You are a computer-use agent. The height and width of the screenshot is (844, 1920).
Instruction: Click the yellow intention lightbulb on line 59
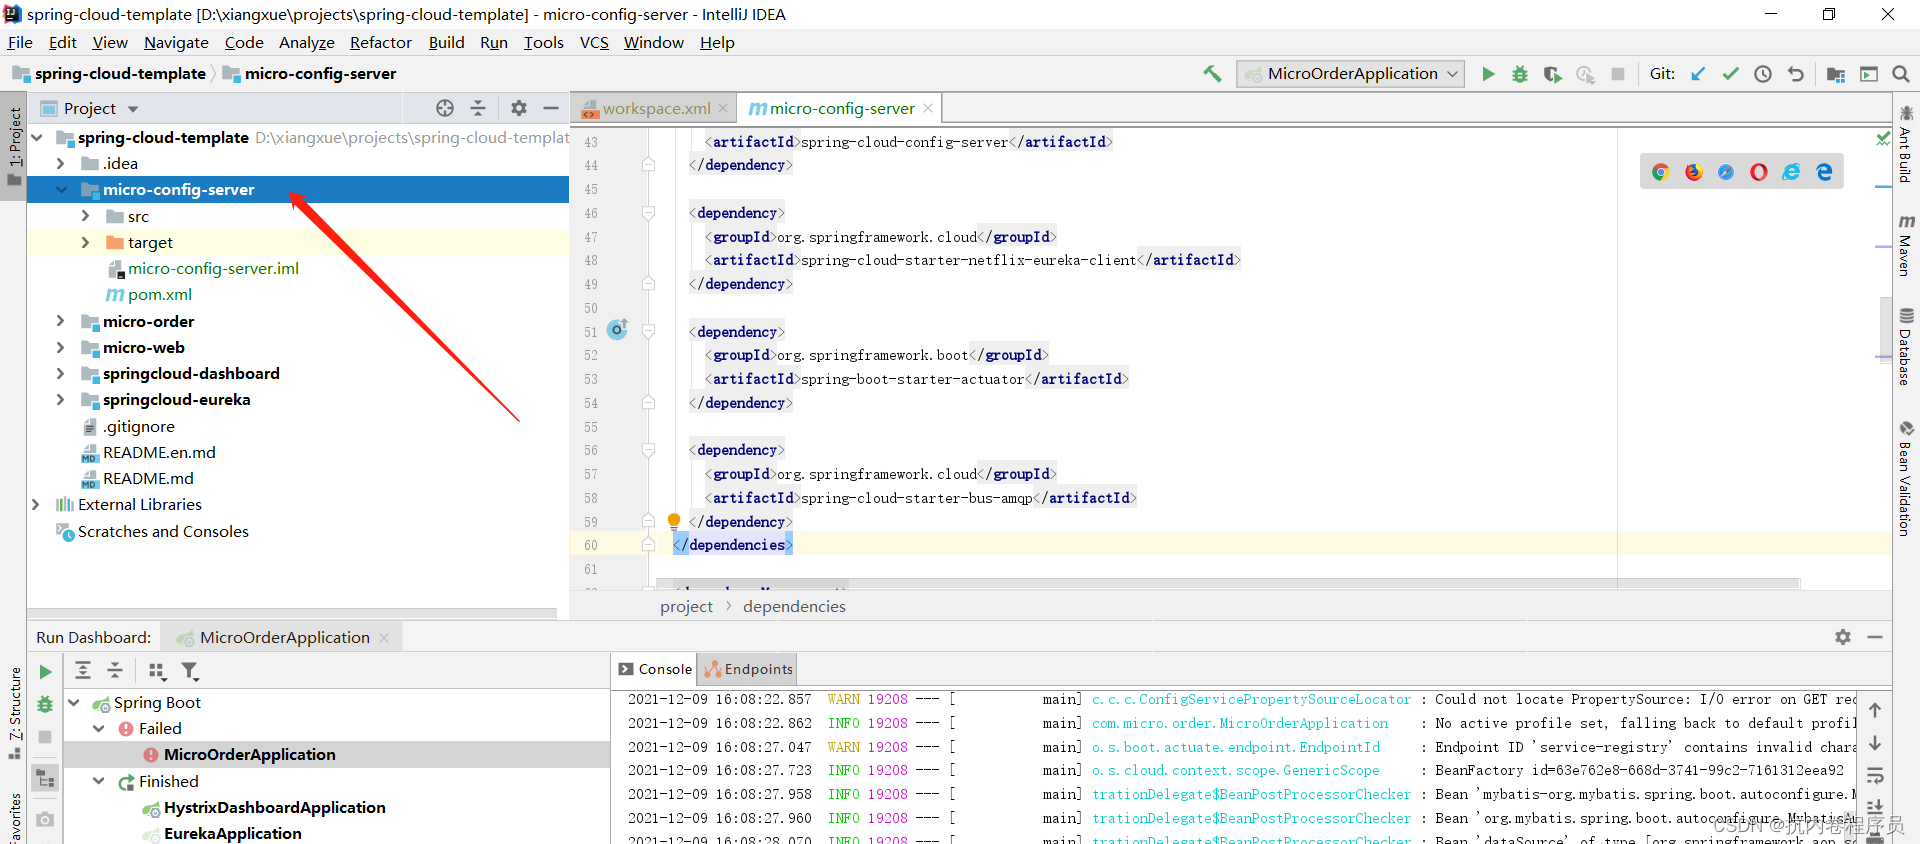point(674,521)
